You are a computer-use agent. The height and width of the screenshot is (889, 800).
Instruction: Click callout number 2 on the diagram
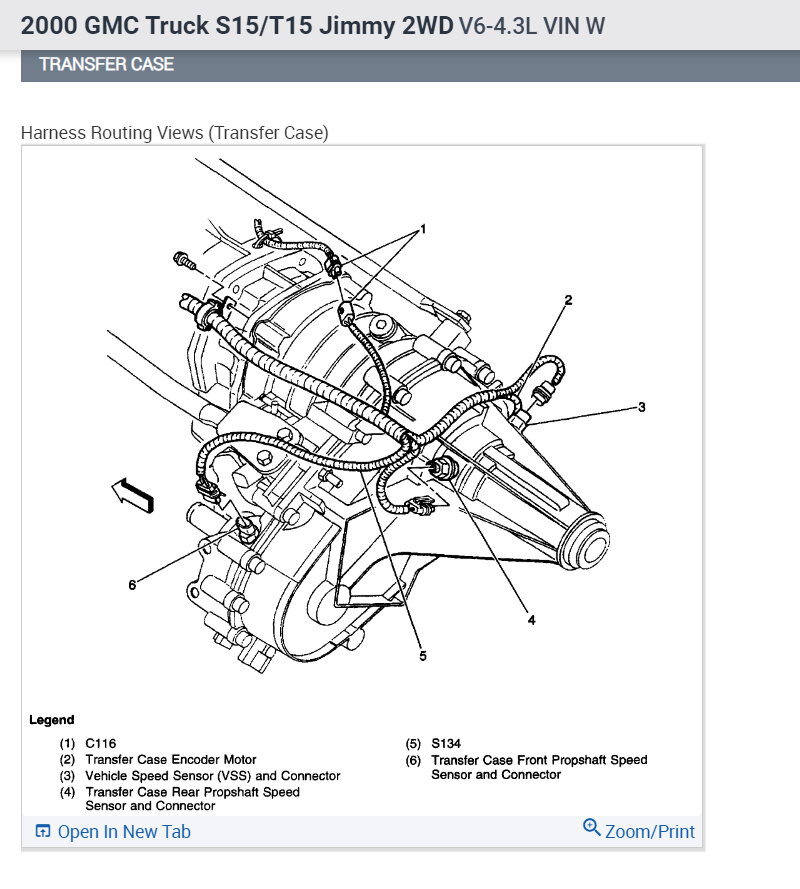pyautogui.click(x=568, y=298)
